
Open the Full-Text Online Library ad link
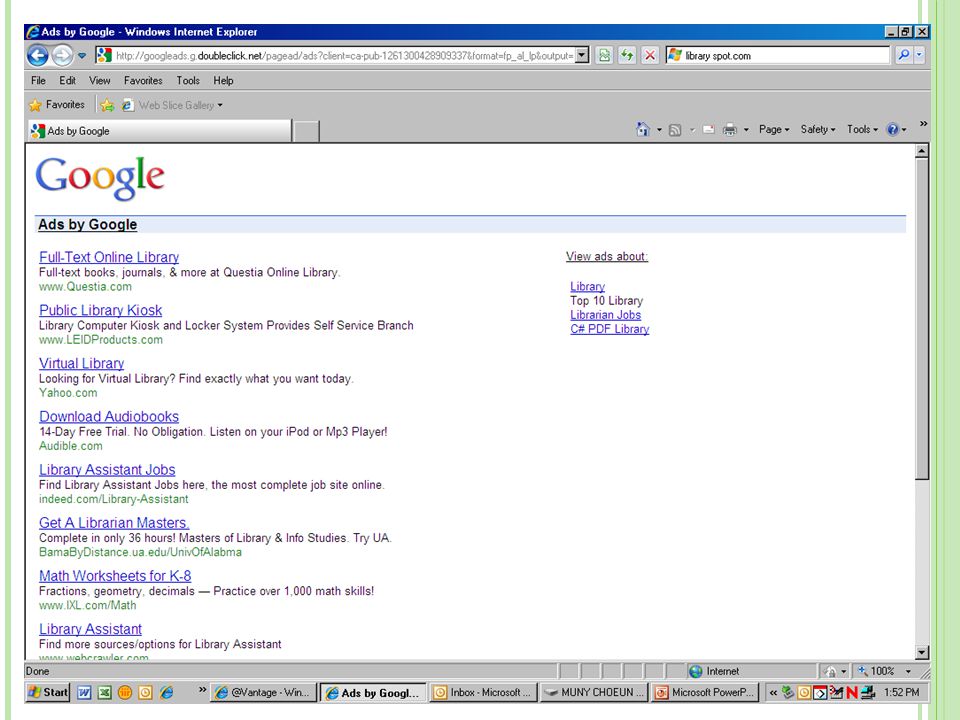109,257
